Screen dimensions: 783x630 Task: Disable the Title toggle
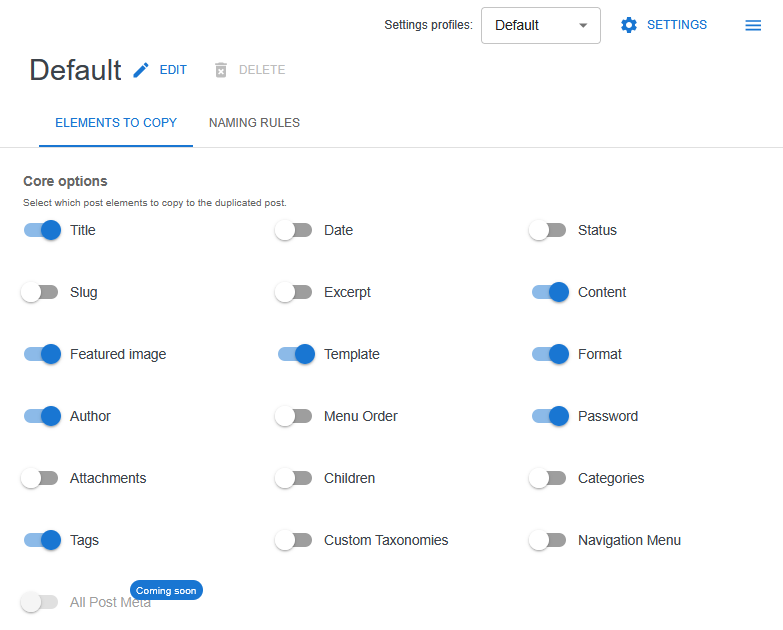point(42,230)
